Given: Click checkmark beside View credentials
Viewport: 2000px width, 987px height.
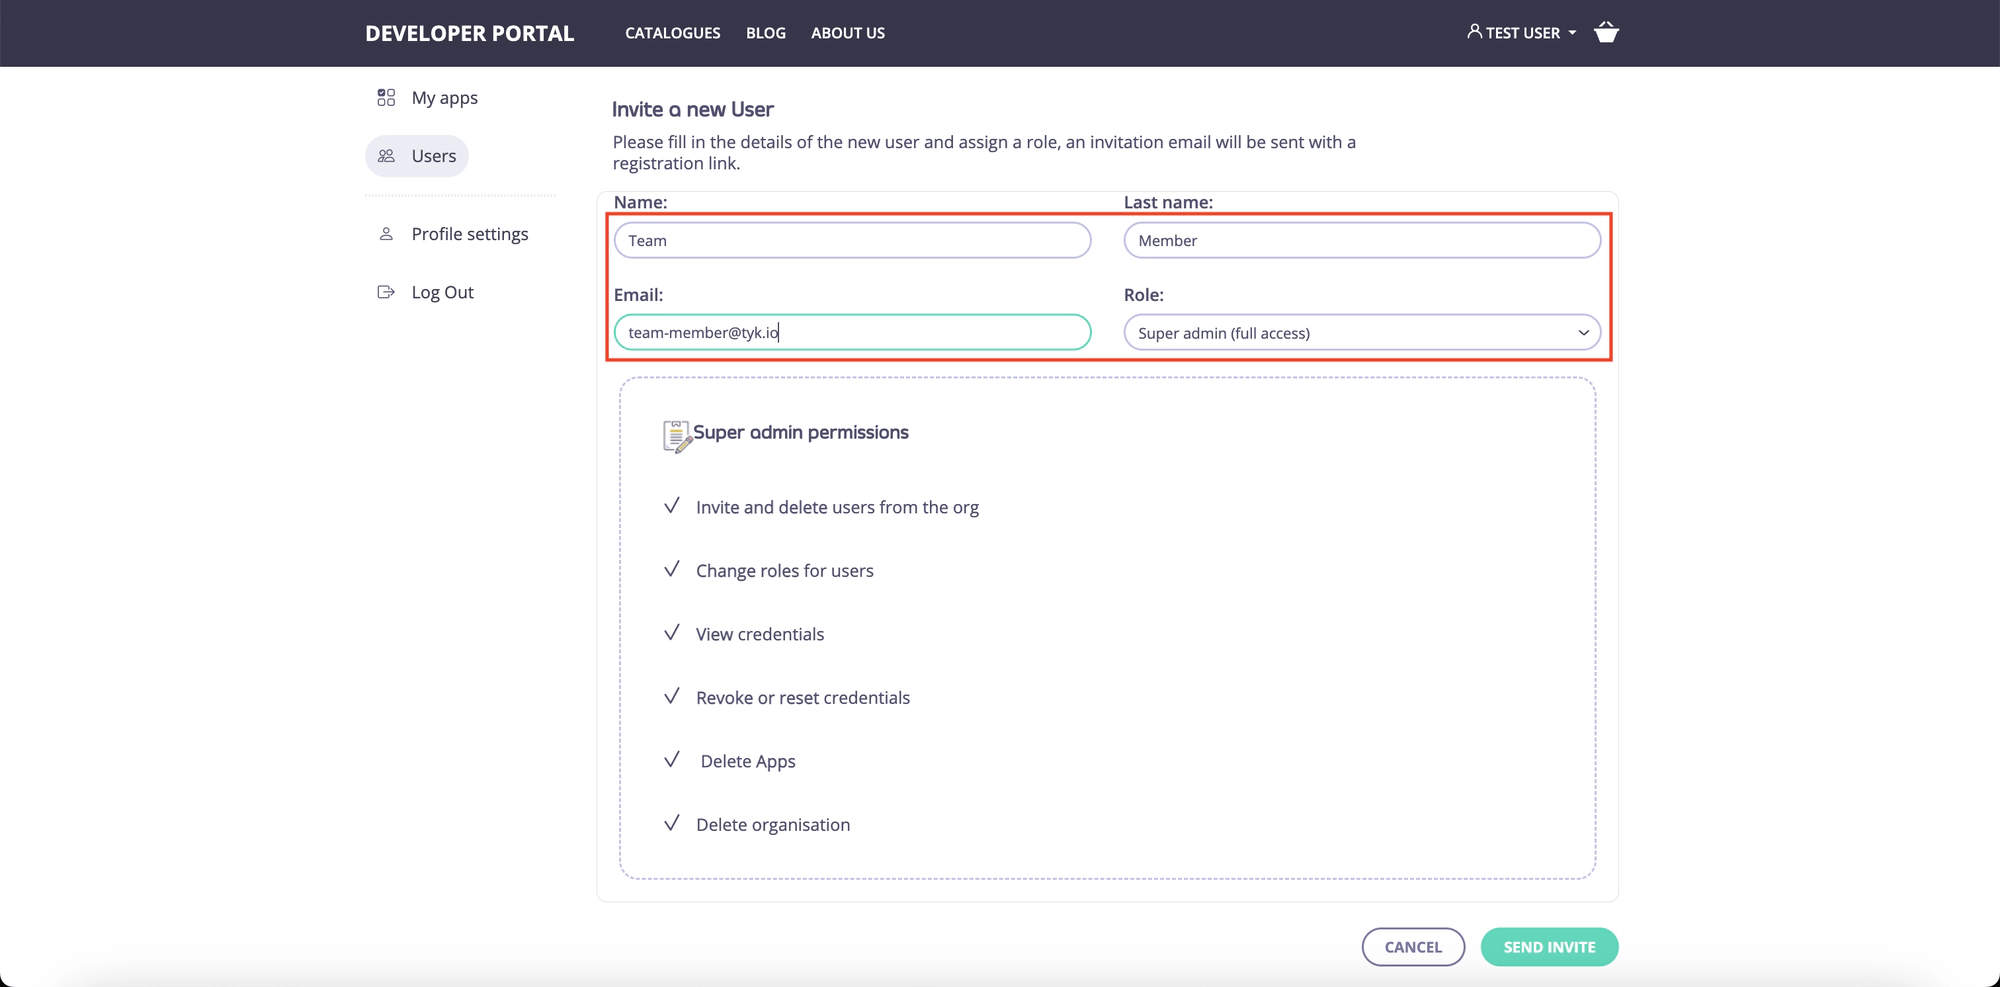Looking at the screenshot, I should [672, 633].
